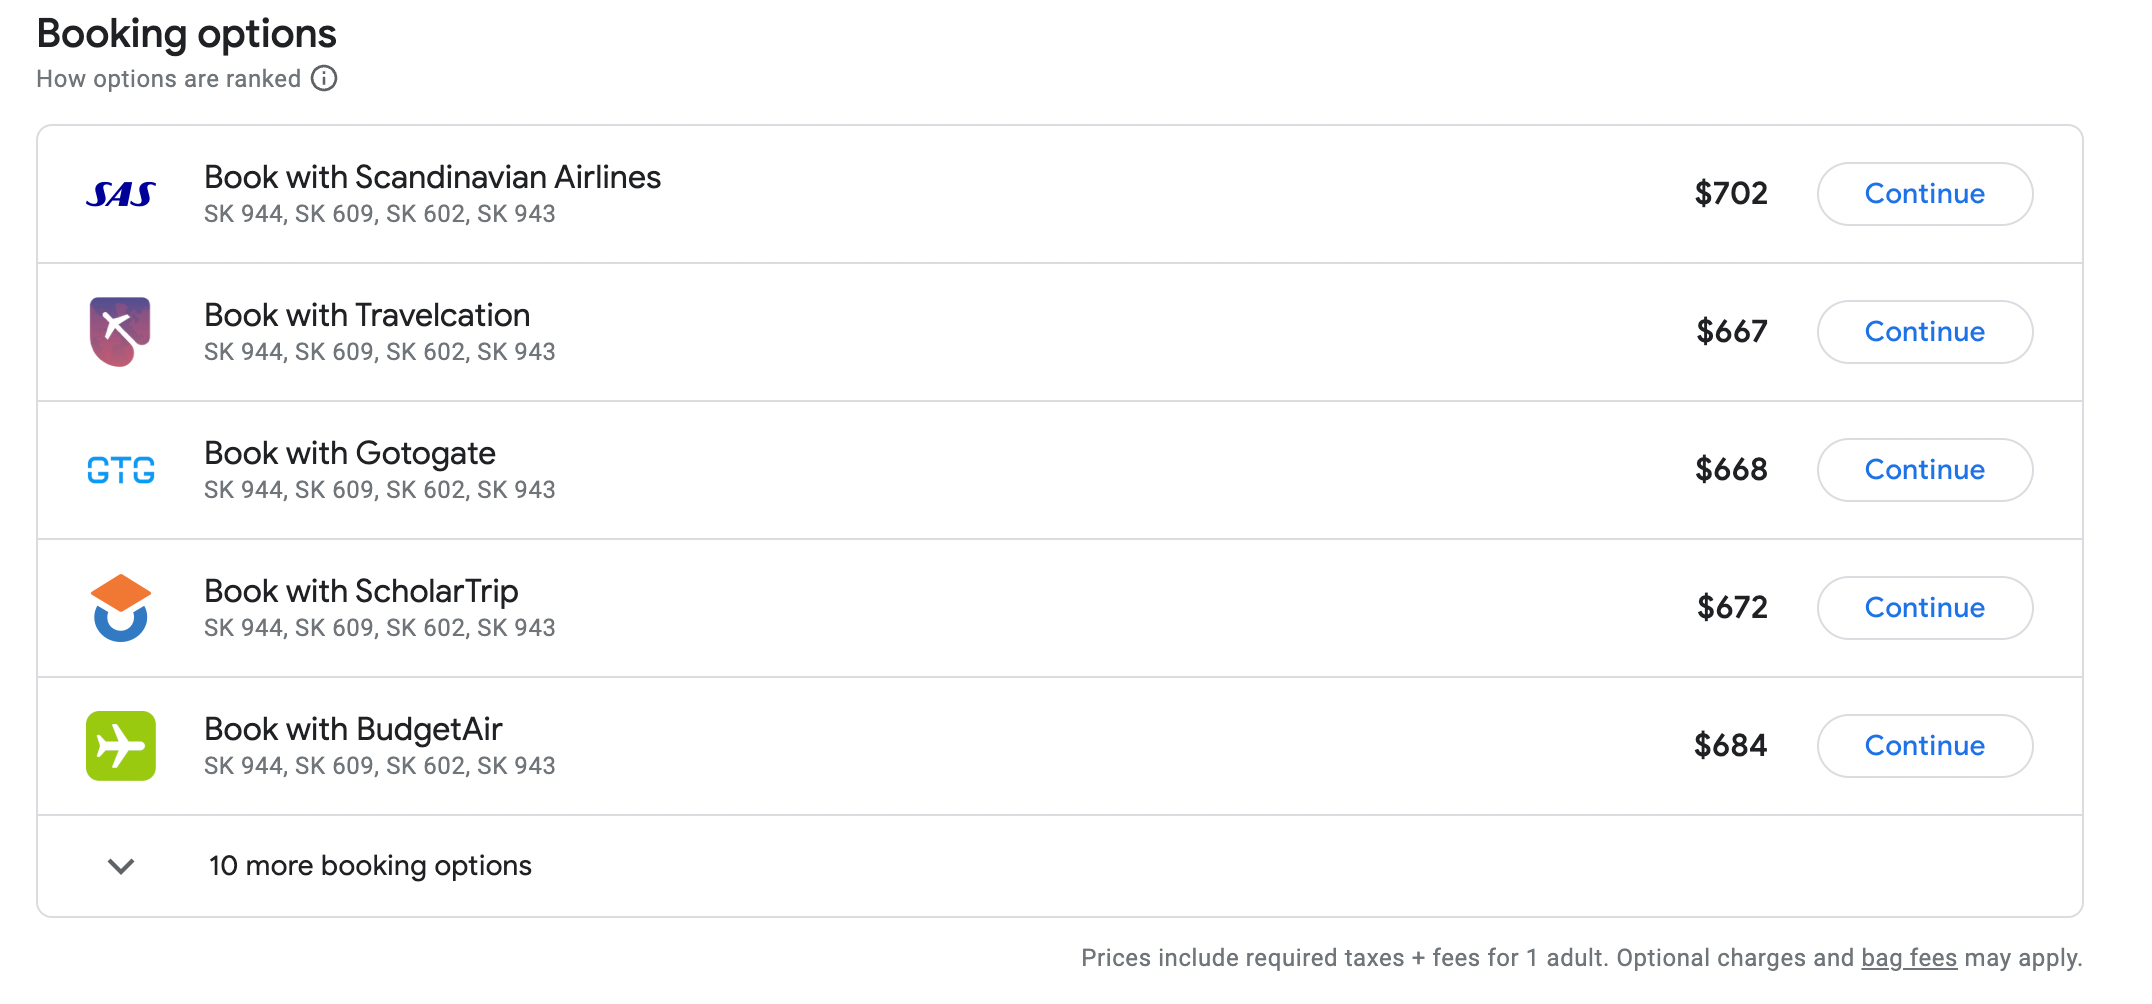Open the ranking info circle icon

(x=324, y=78)
